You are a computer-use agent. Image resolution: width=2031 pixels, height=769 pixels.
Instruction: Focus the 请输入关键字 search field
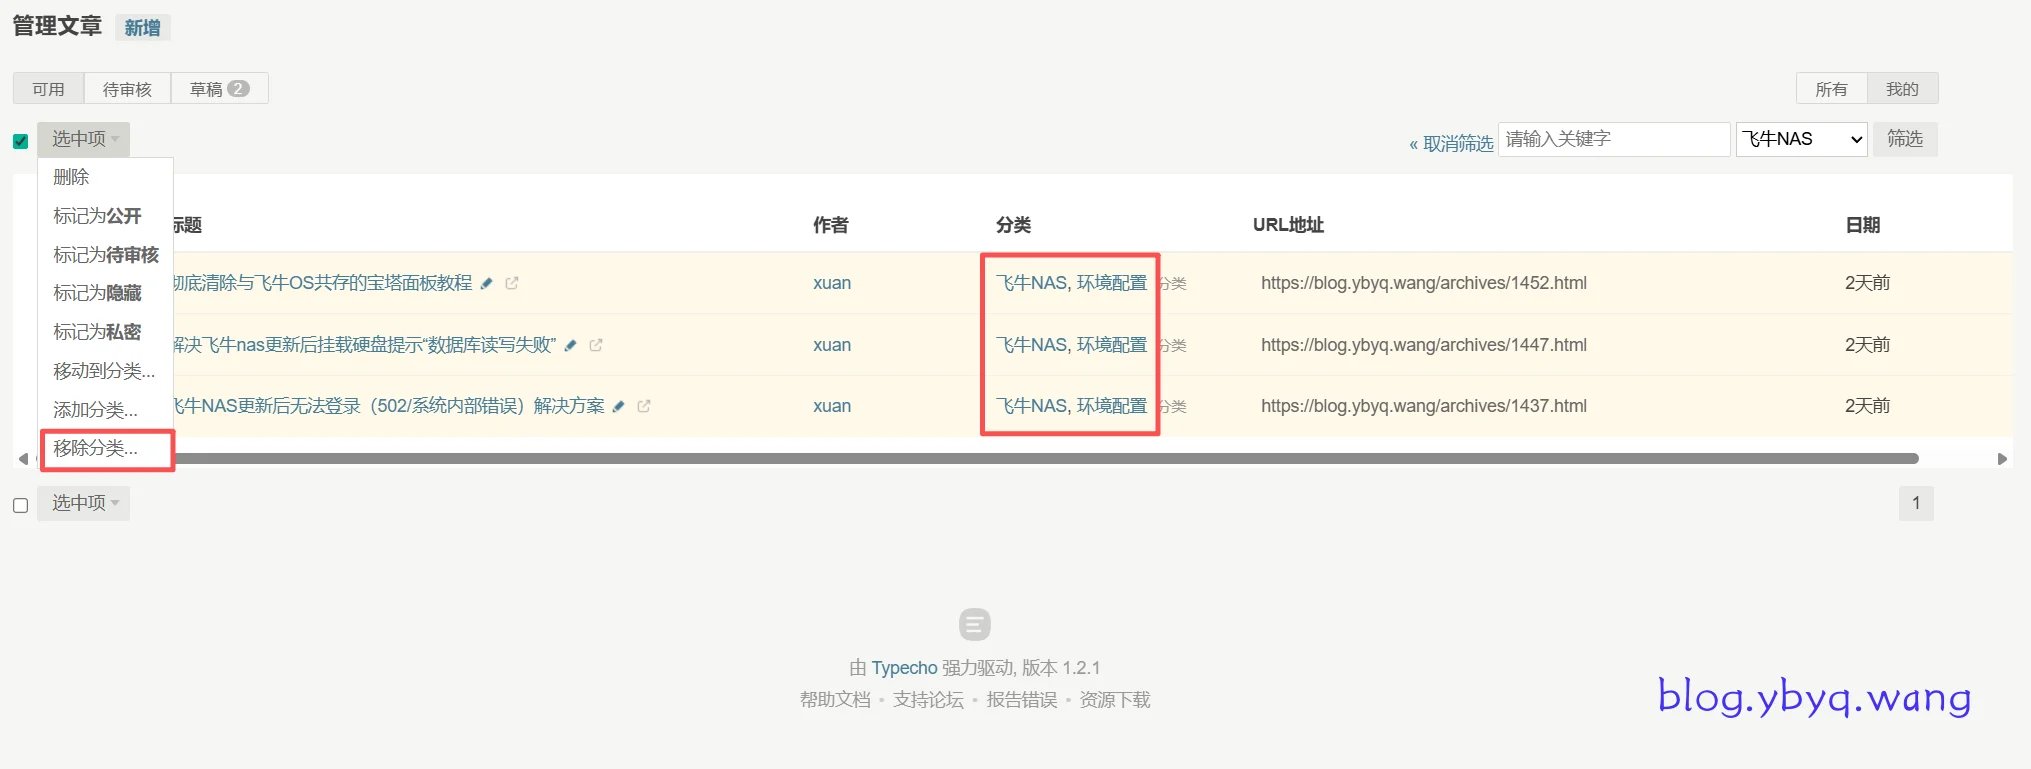[1613, 139]
